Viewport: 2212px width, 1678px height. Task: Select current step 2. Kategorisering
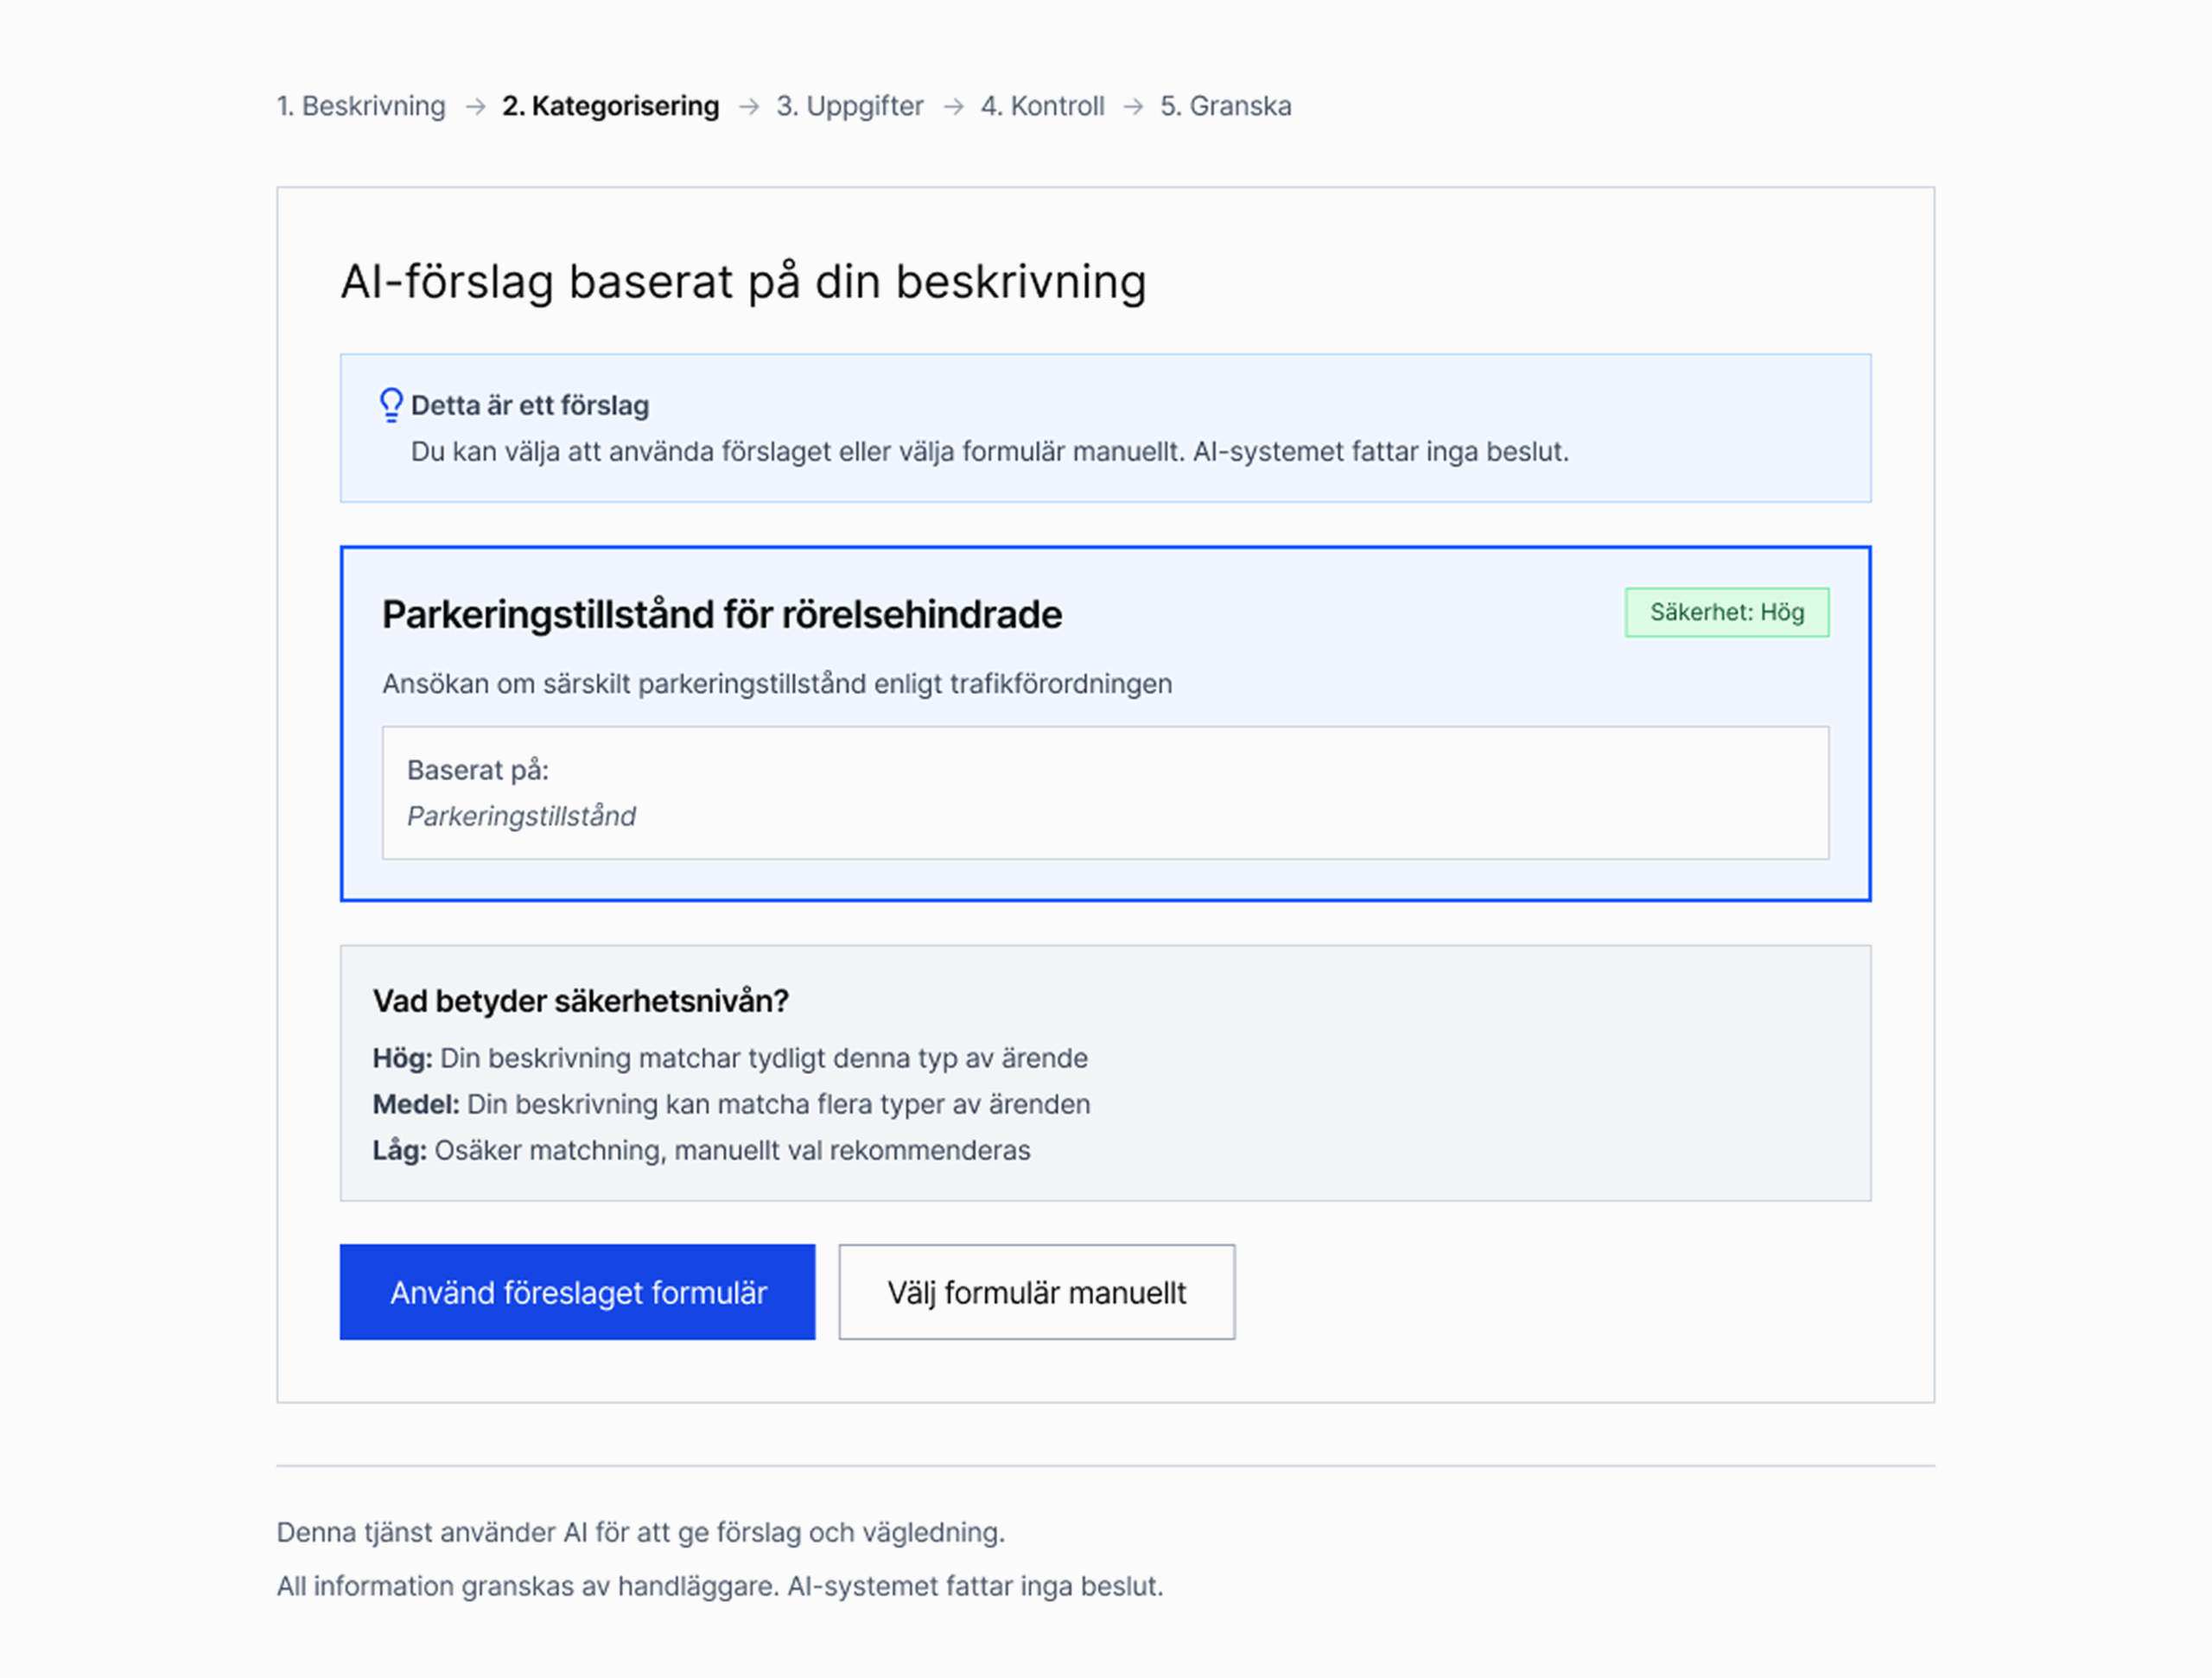pos(610,106)
